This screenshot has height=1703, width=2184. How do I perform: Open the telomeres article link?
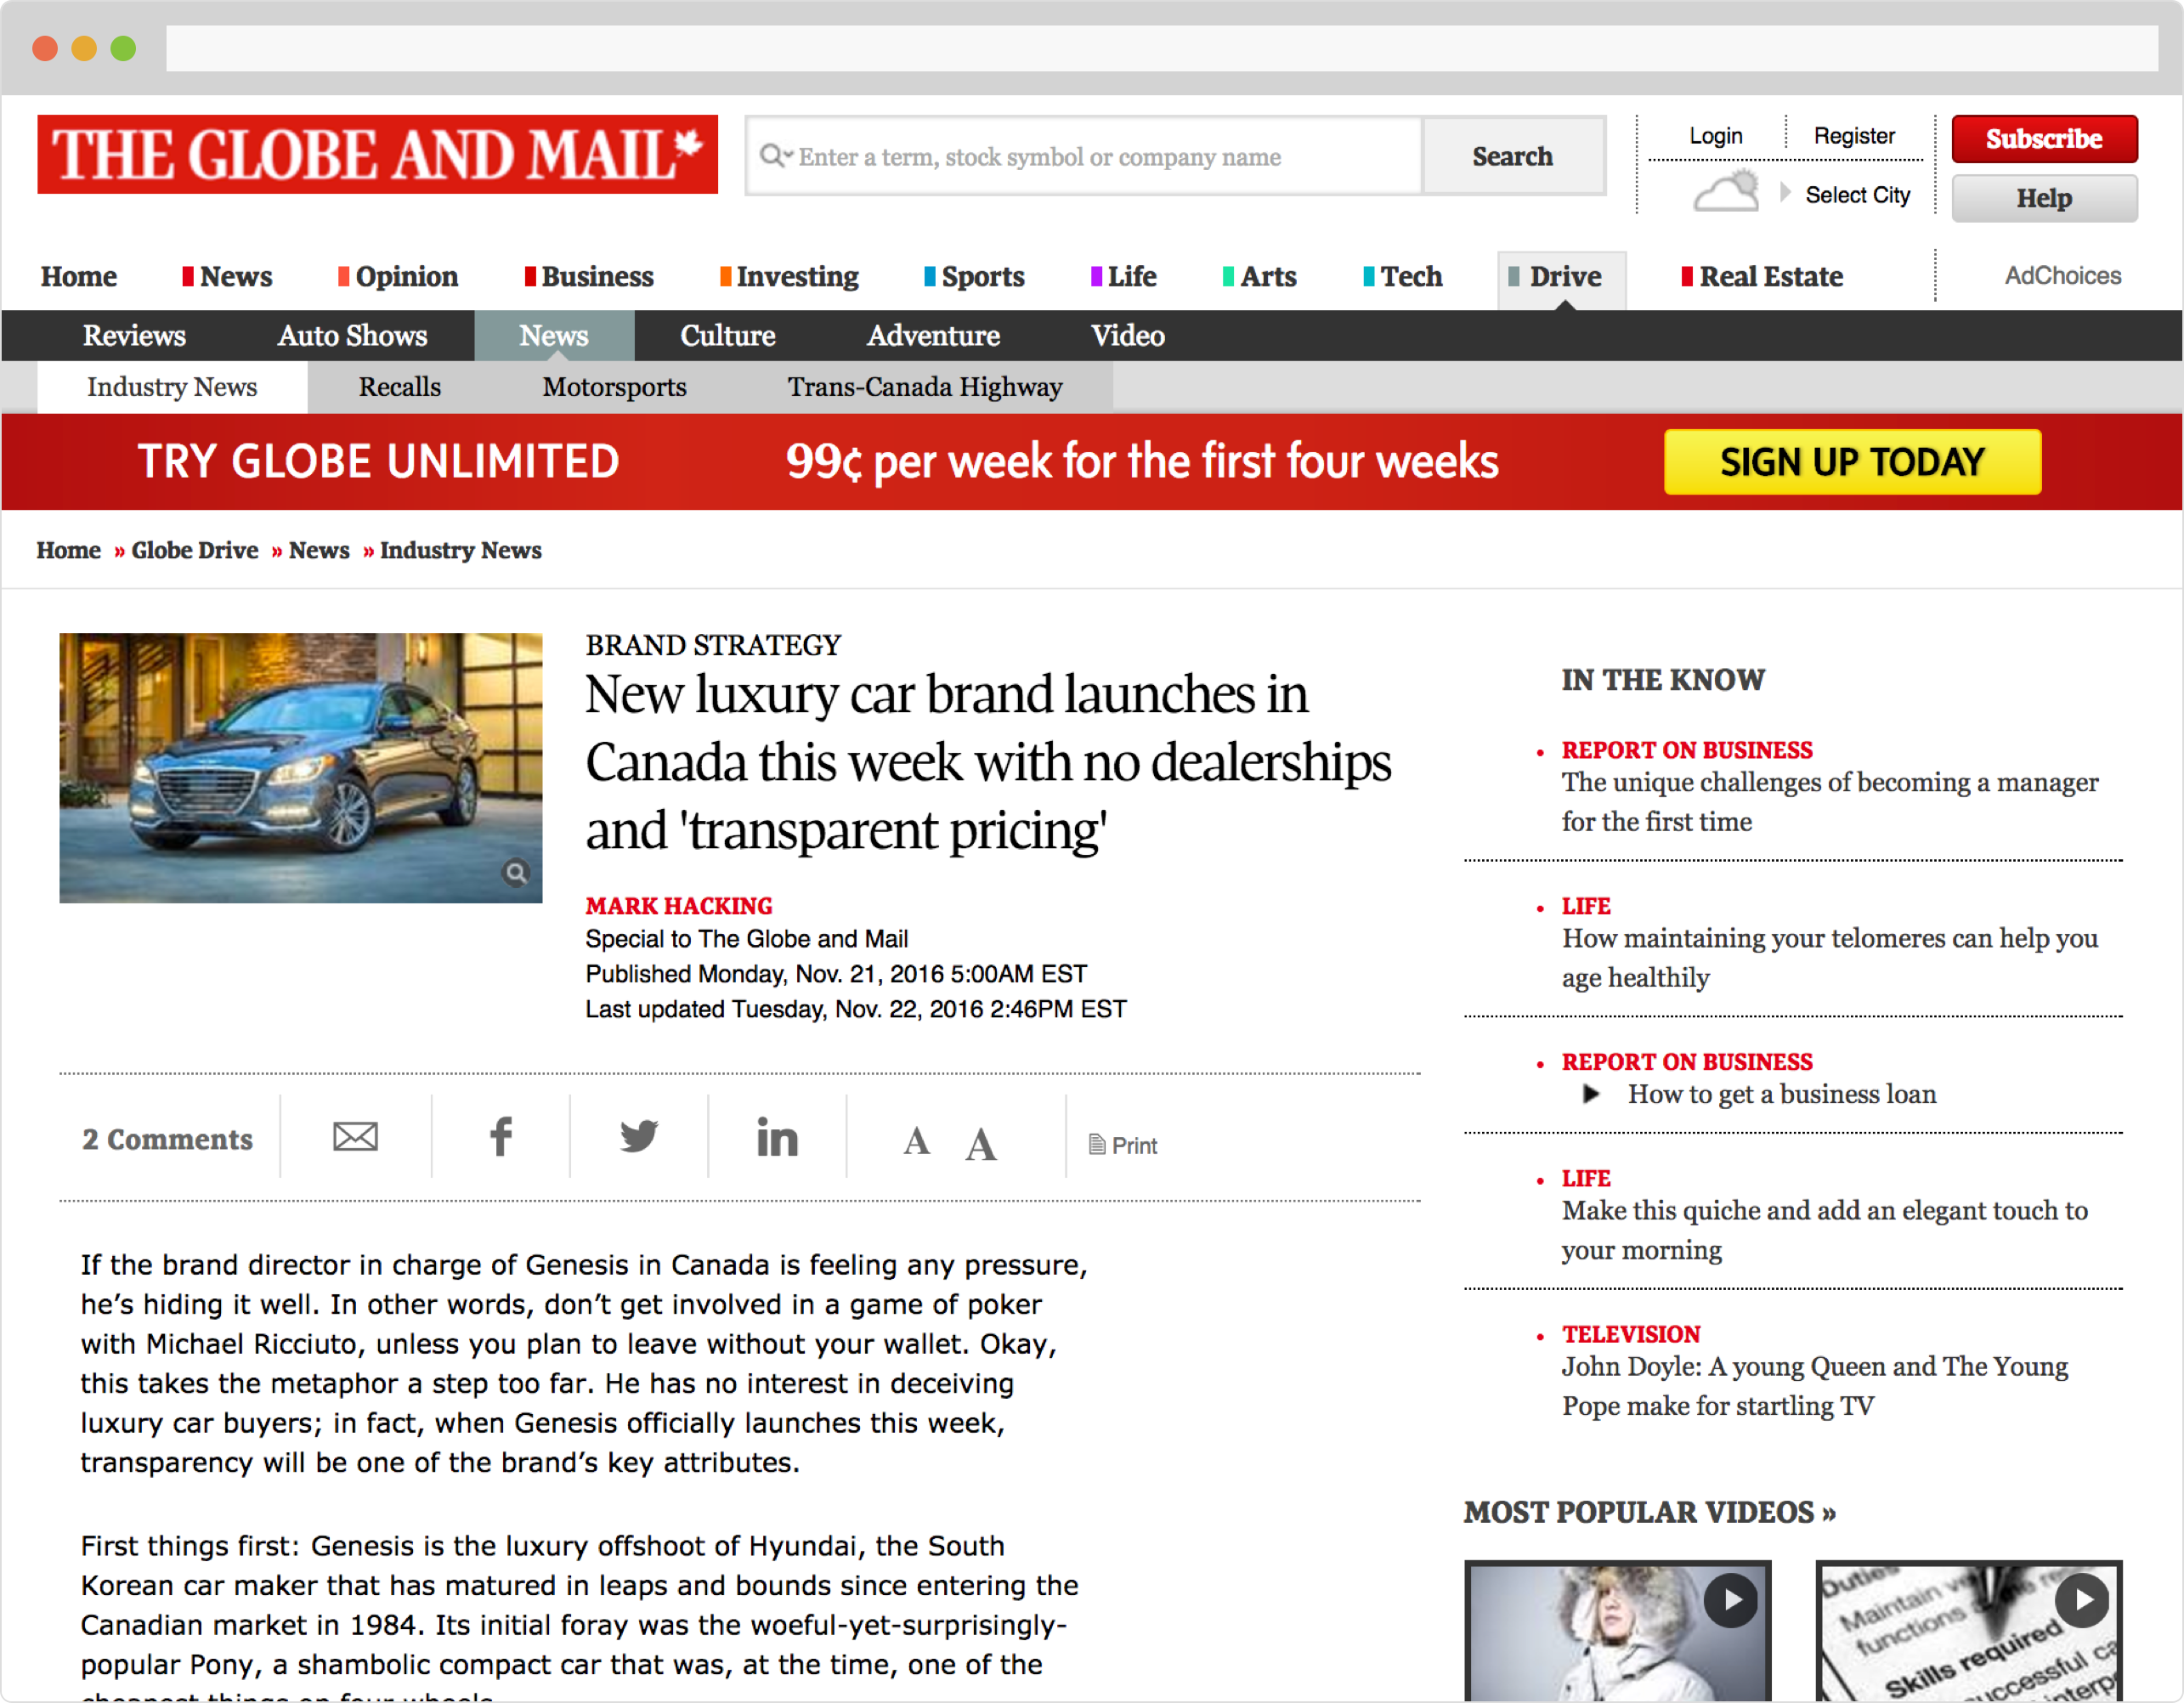pos(1830,958)
